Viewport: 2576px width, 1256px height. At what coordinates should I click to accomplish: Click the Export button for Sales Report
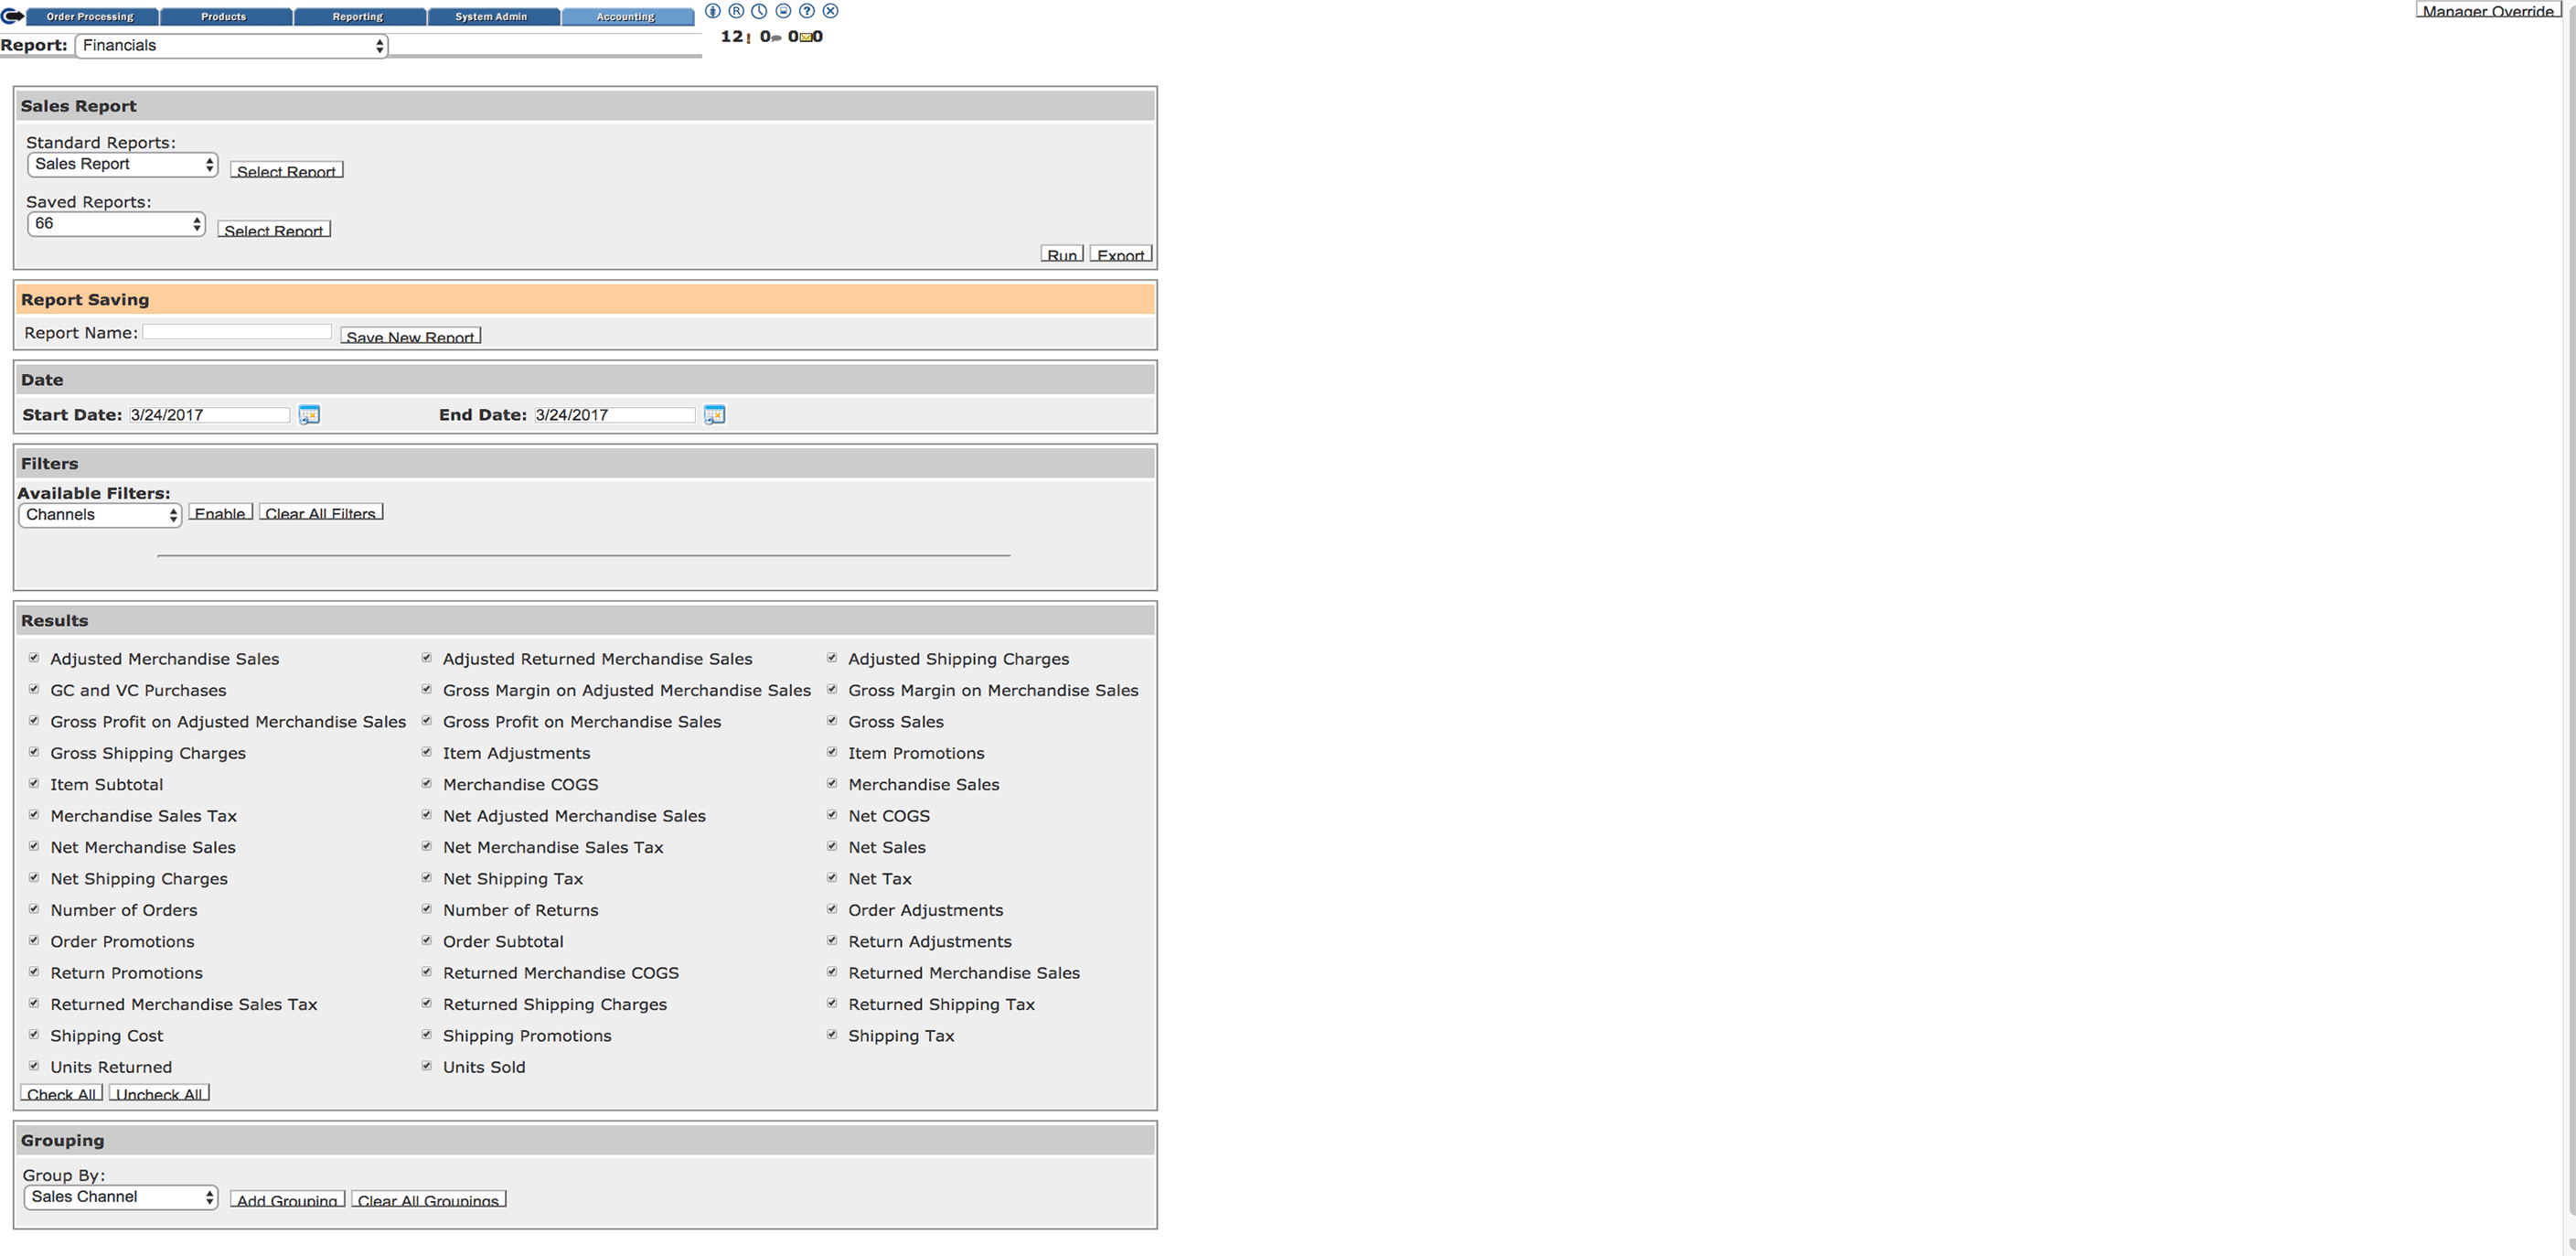click(1122, 252)
